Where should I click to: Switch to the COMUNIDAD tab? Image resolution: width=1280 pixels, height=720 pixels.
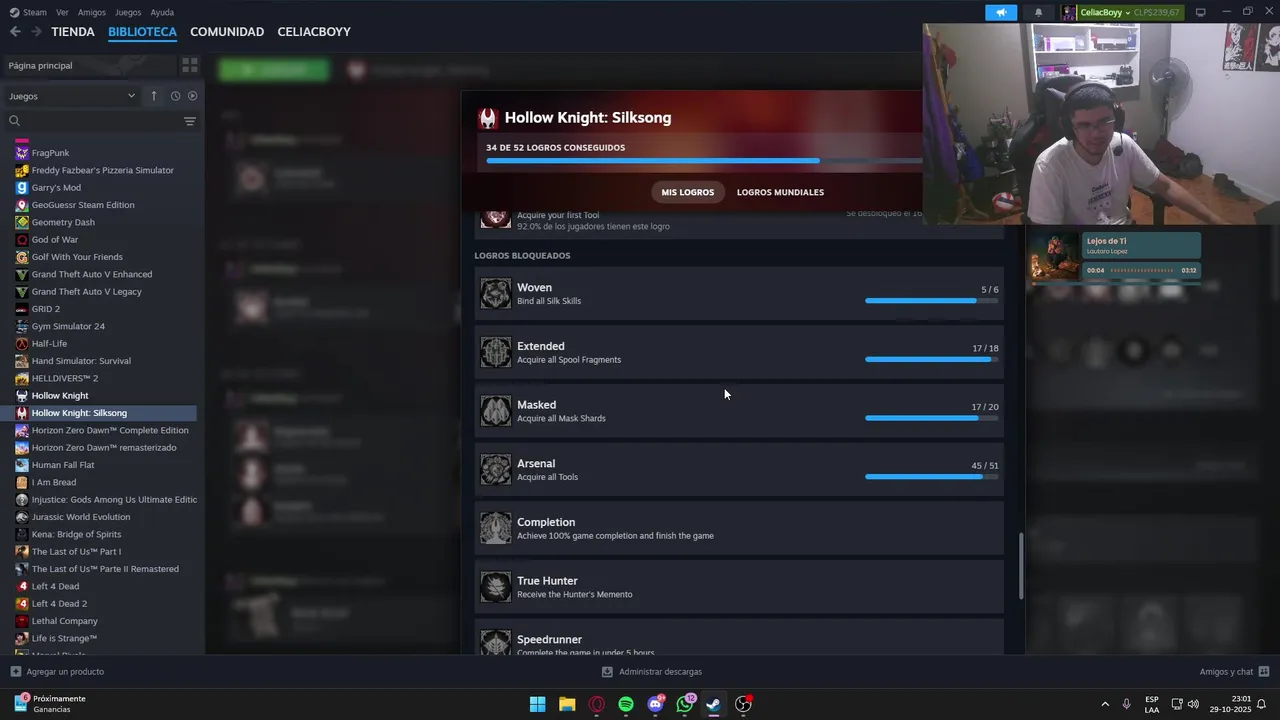tap(227, 32)
